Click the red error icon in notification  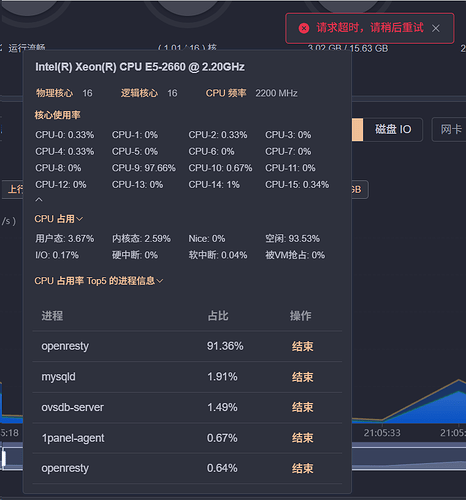[304, 28]
